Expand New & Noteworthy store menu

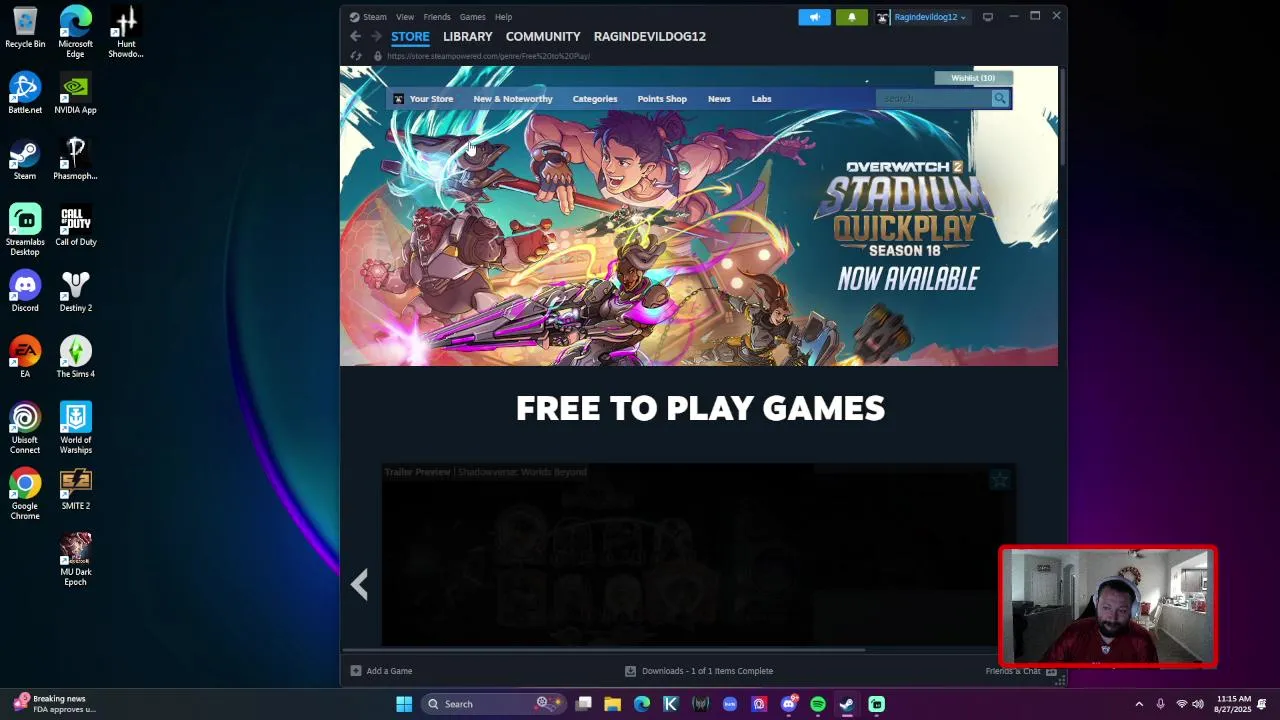(x=513, y=99)
